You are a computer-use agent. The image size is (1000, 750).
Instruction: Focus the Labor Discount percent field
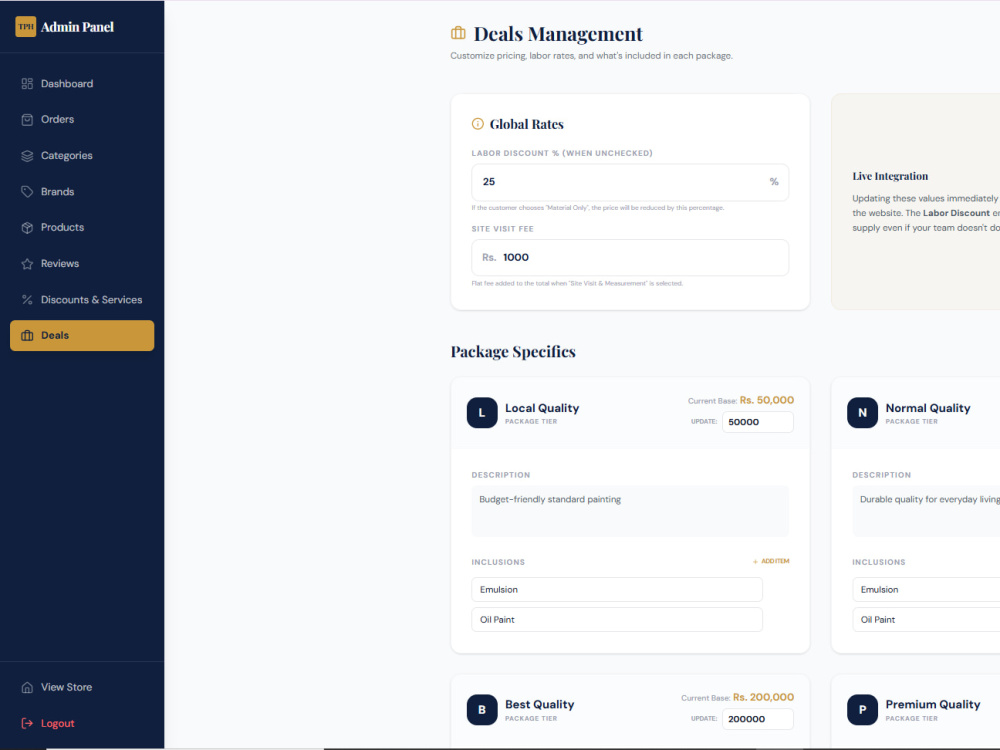[629, 182]
